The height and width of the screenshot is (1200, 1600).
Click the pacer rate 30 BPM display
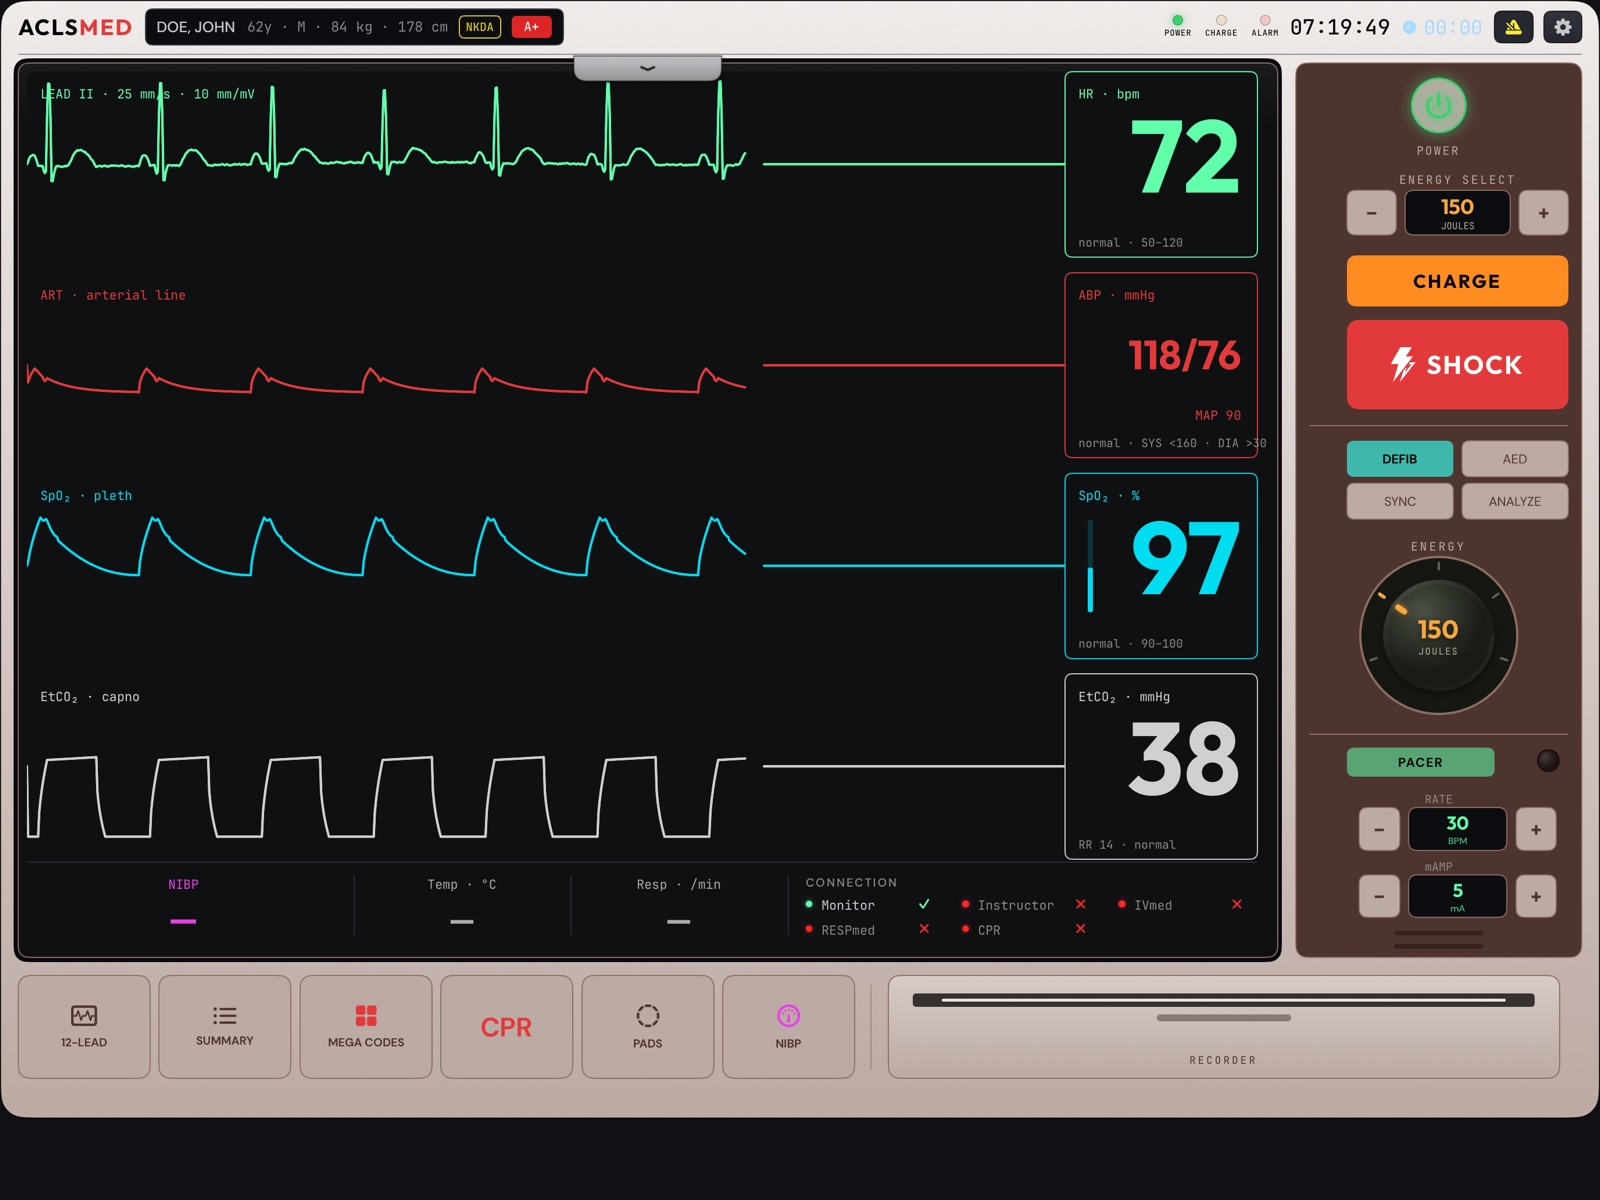pos(1457,829)
